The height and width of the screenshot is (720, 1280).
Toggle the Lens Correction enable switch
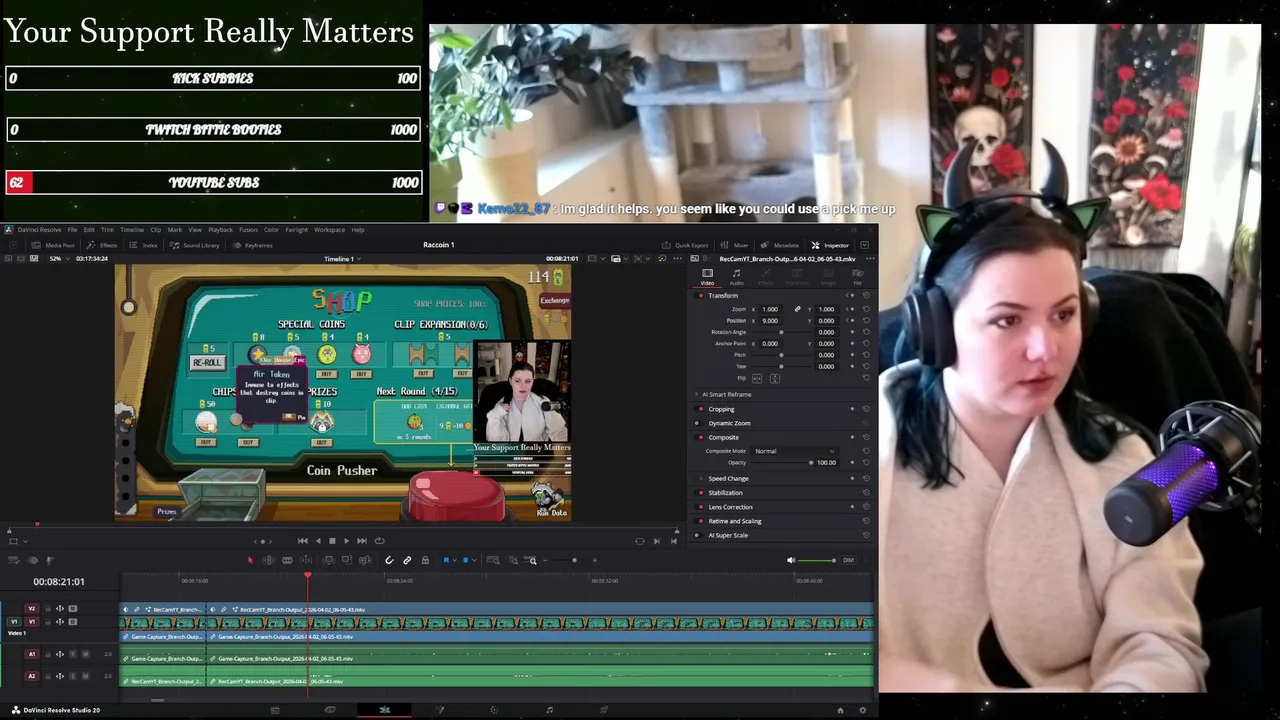click(701, 507)
